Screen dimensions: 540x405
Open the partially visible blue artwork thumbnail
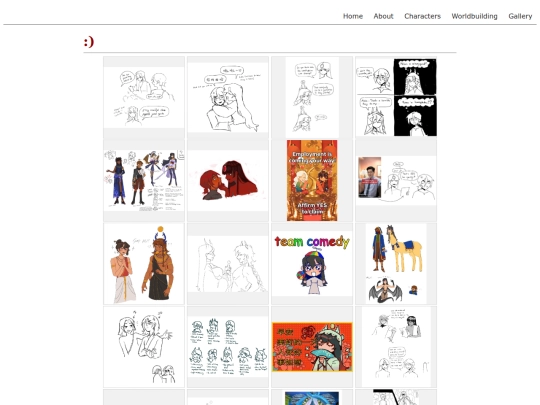pyautogui.click(x=312, y=398)
